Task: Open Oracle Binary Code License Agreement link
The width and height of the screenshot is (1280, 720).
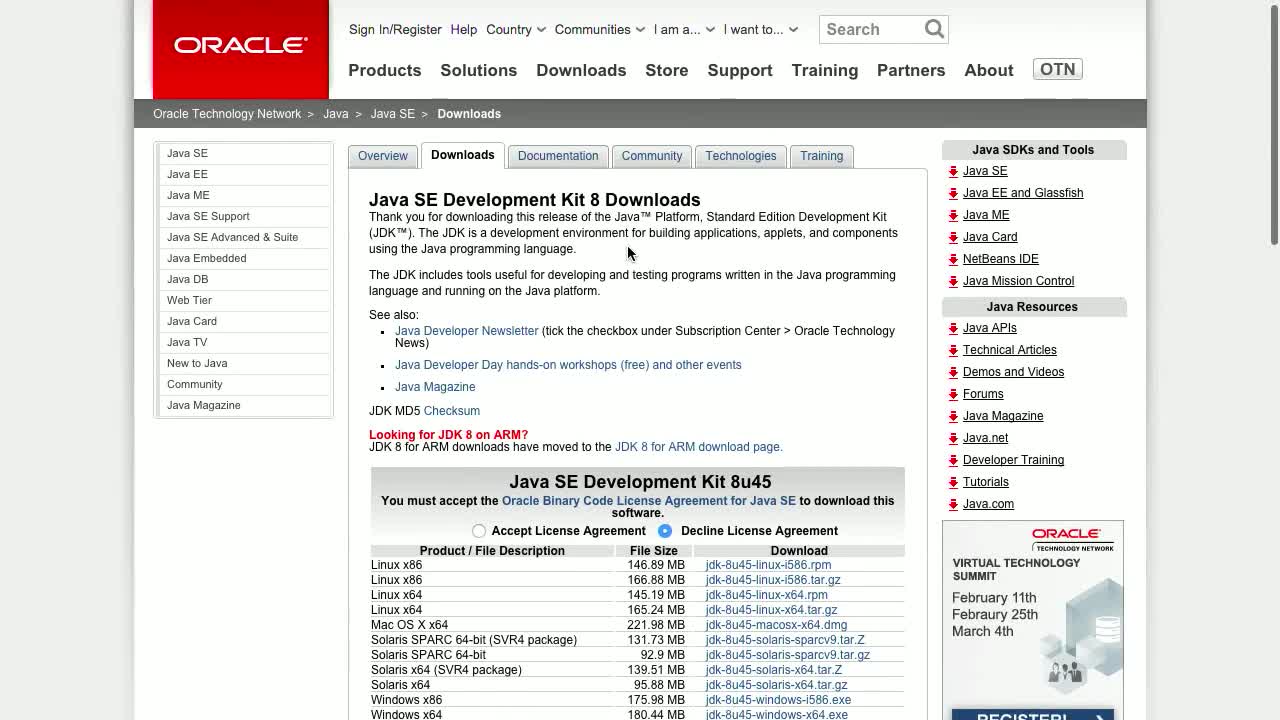Action: [x=649, y=501]
